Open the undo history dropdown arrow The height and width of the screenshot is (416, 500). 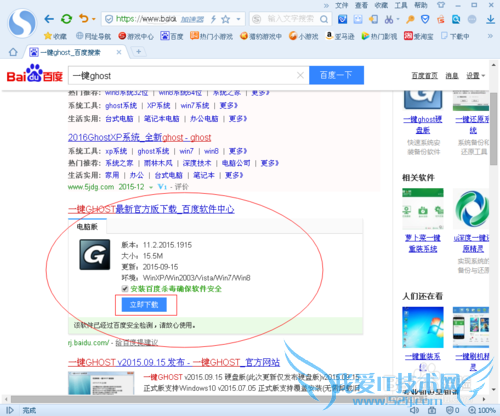point(94,19)
